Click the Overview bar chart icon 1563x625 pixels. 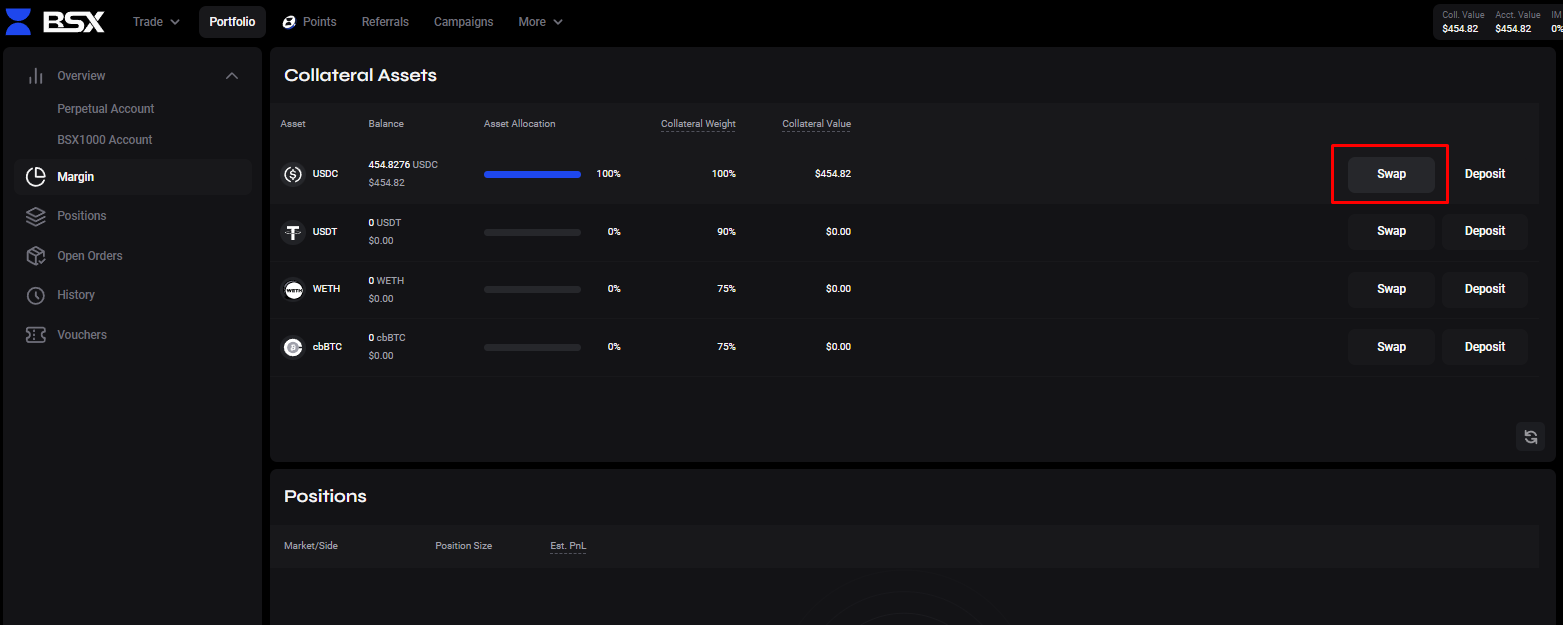tap(36, 76)
